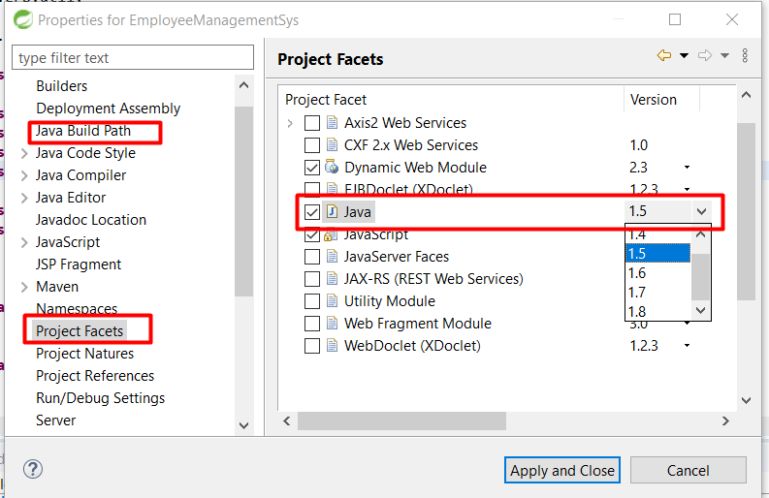This screenshot has height=498, width=769.
Task: Click the Cancel button
Action: pos(688,470)
